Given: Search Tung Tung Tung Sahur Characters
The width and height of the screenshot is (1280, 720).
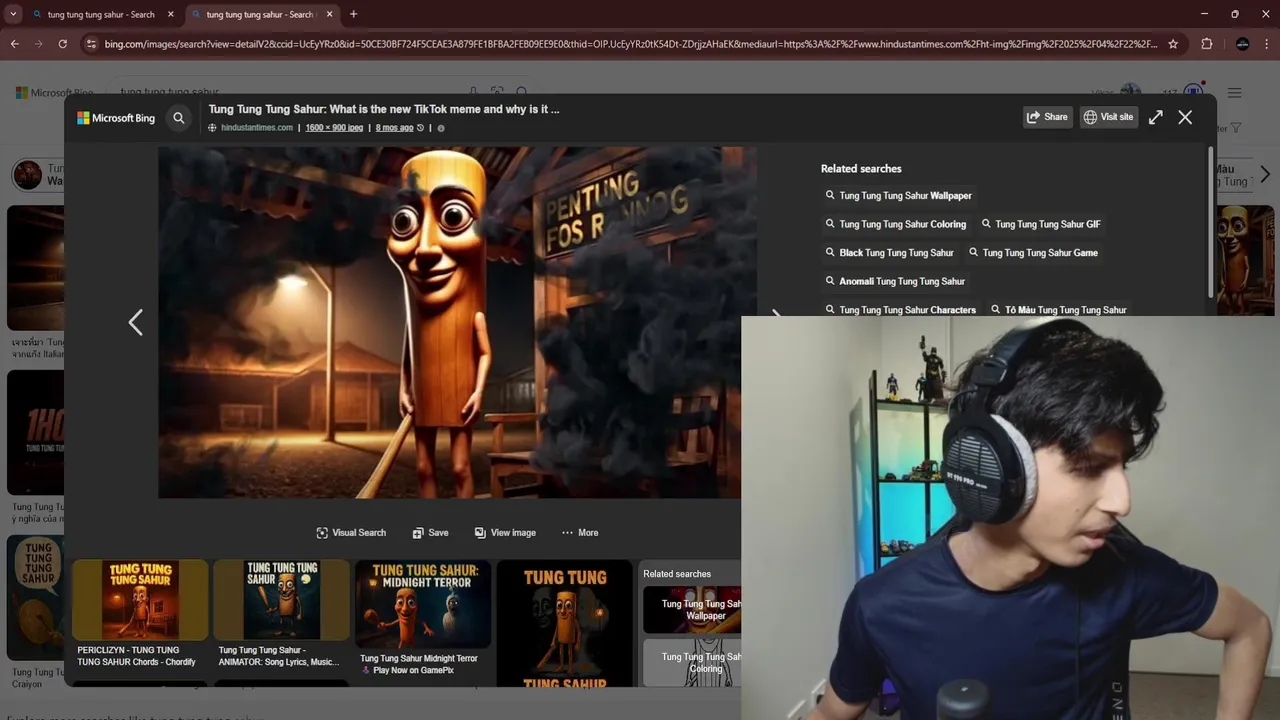Looking at the screenshot, I should coord(900,310).
